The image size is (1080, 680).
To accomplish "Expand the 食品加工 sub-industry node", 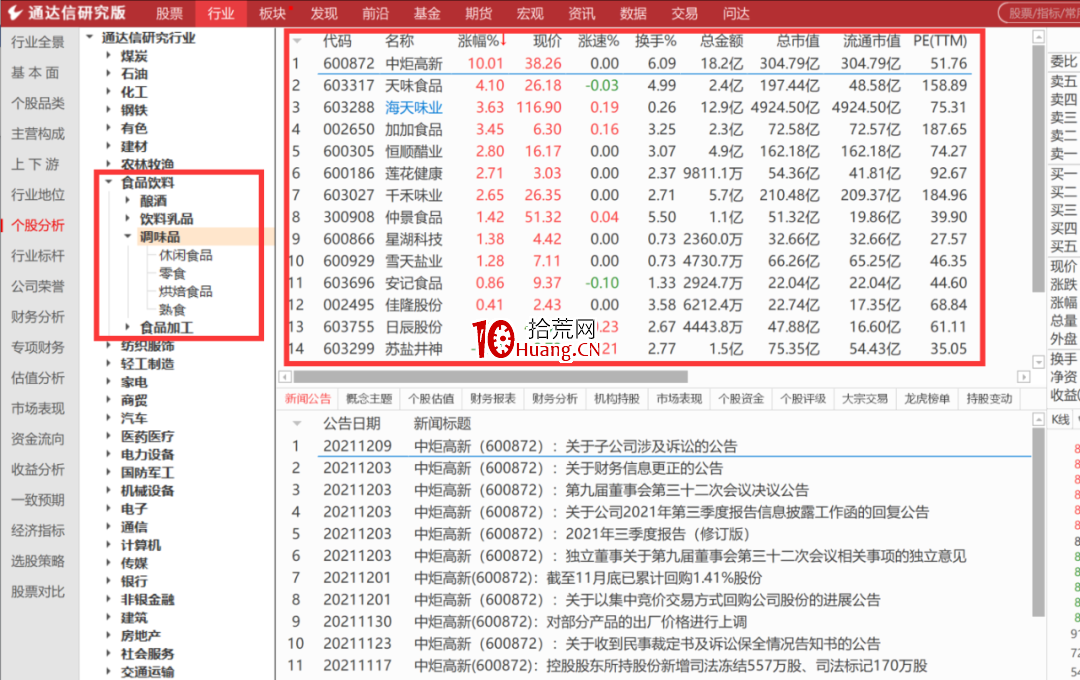I will (127, 327).
